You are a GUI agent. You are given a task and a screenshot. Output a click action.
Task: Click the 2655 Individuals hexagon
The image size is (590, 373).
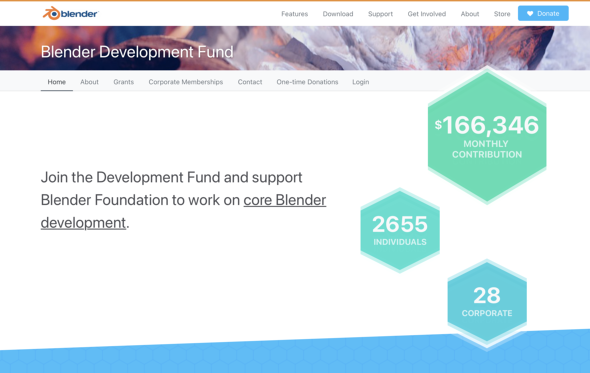coord(400,230)
